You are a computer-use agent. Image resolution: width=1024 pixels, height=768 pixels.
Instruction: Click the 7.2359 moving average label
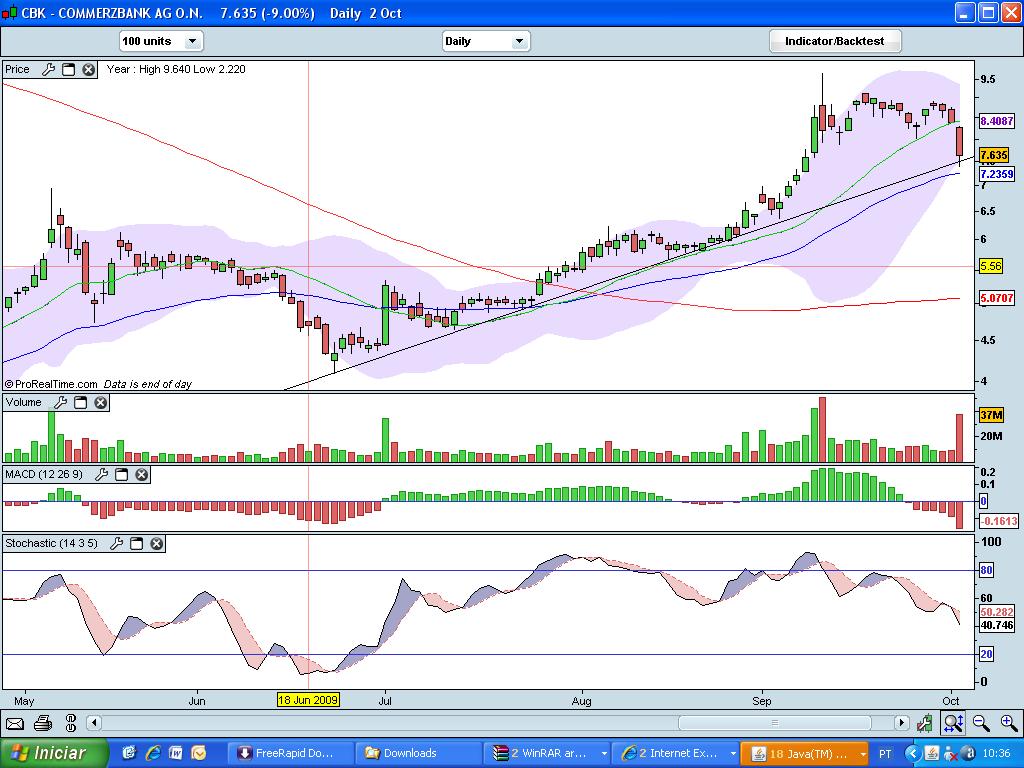pyautogui.click(x=997, y=174)
